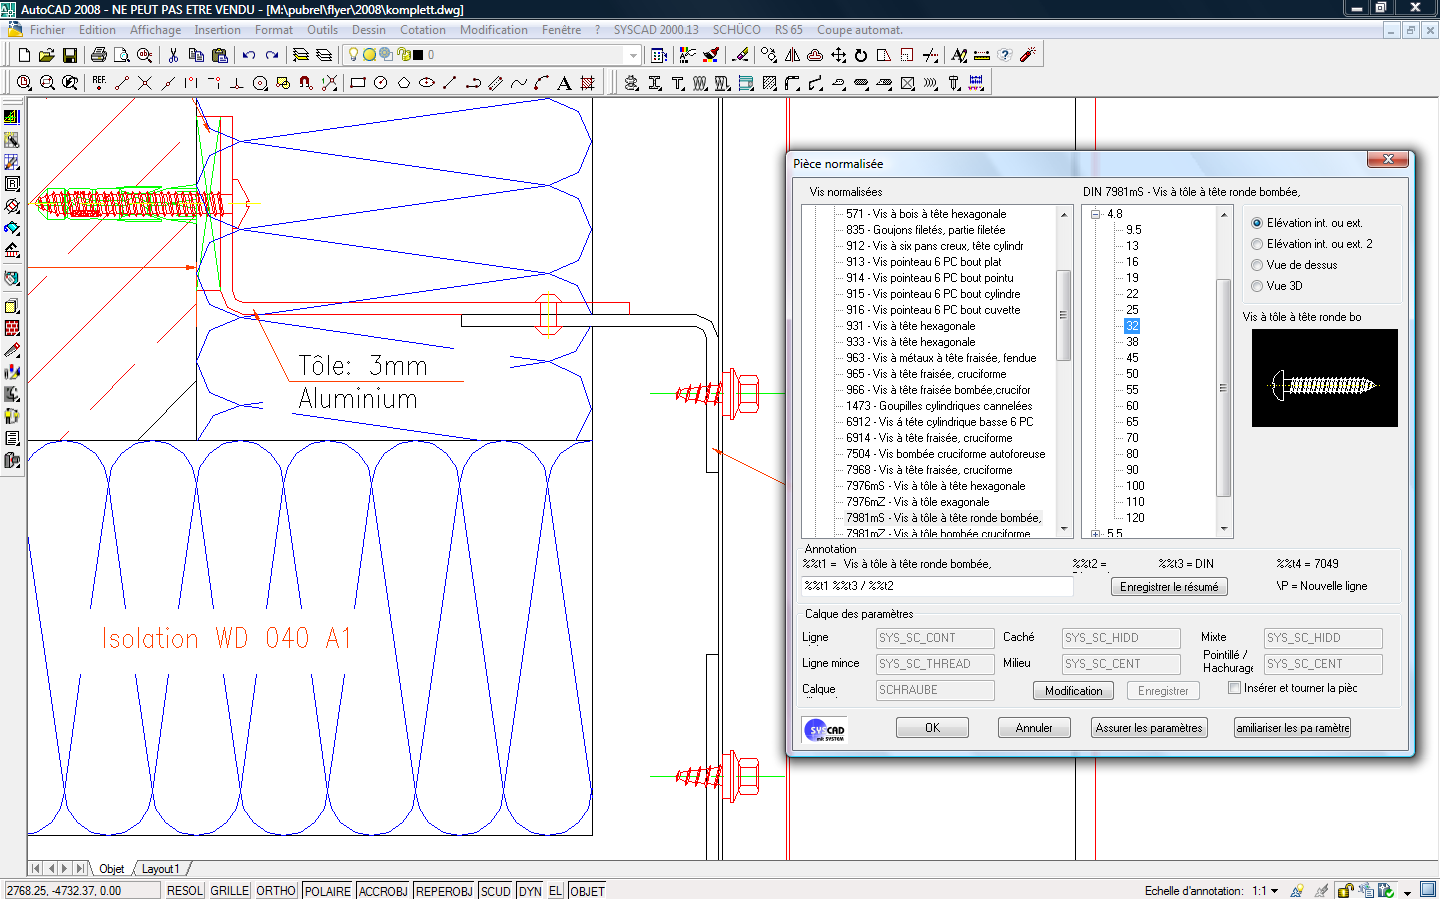
Task: Select the 'Vue 3D' radio option
Action: (1257, 286)
